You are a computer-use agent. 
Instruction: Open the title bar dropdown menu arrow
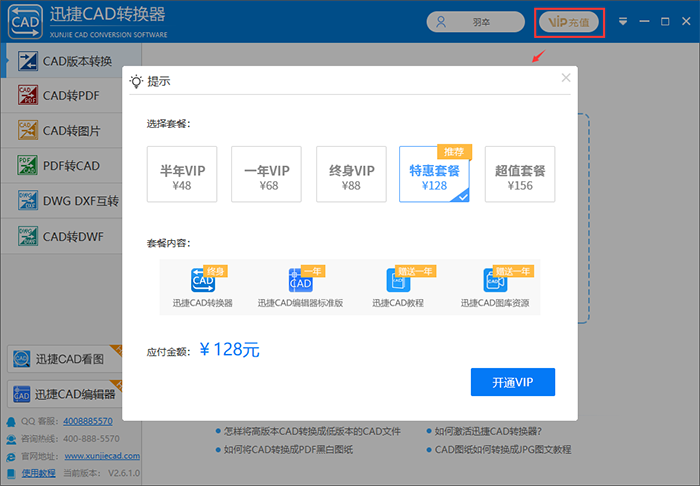pyautogui.click(x=623, y=21)
